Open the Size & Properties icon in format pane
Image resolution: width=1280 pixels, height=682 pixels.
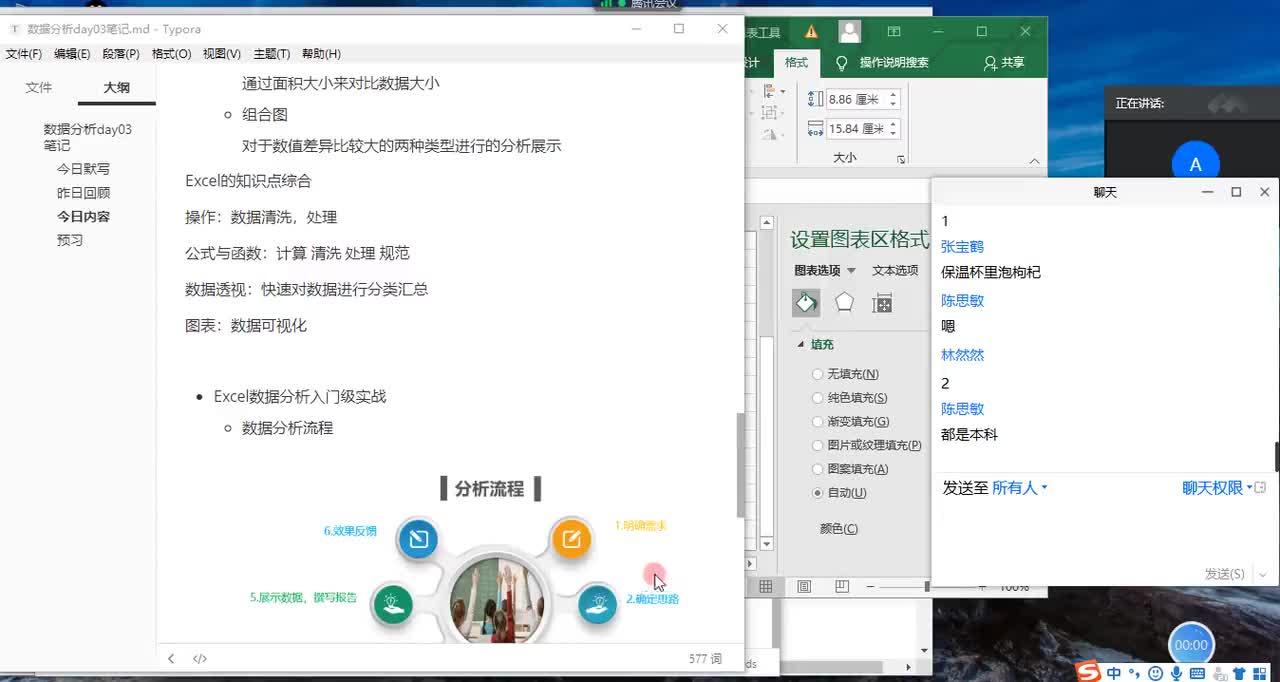coord(882,303)
